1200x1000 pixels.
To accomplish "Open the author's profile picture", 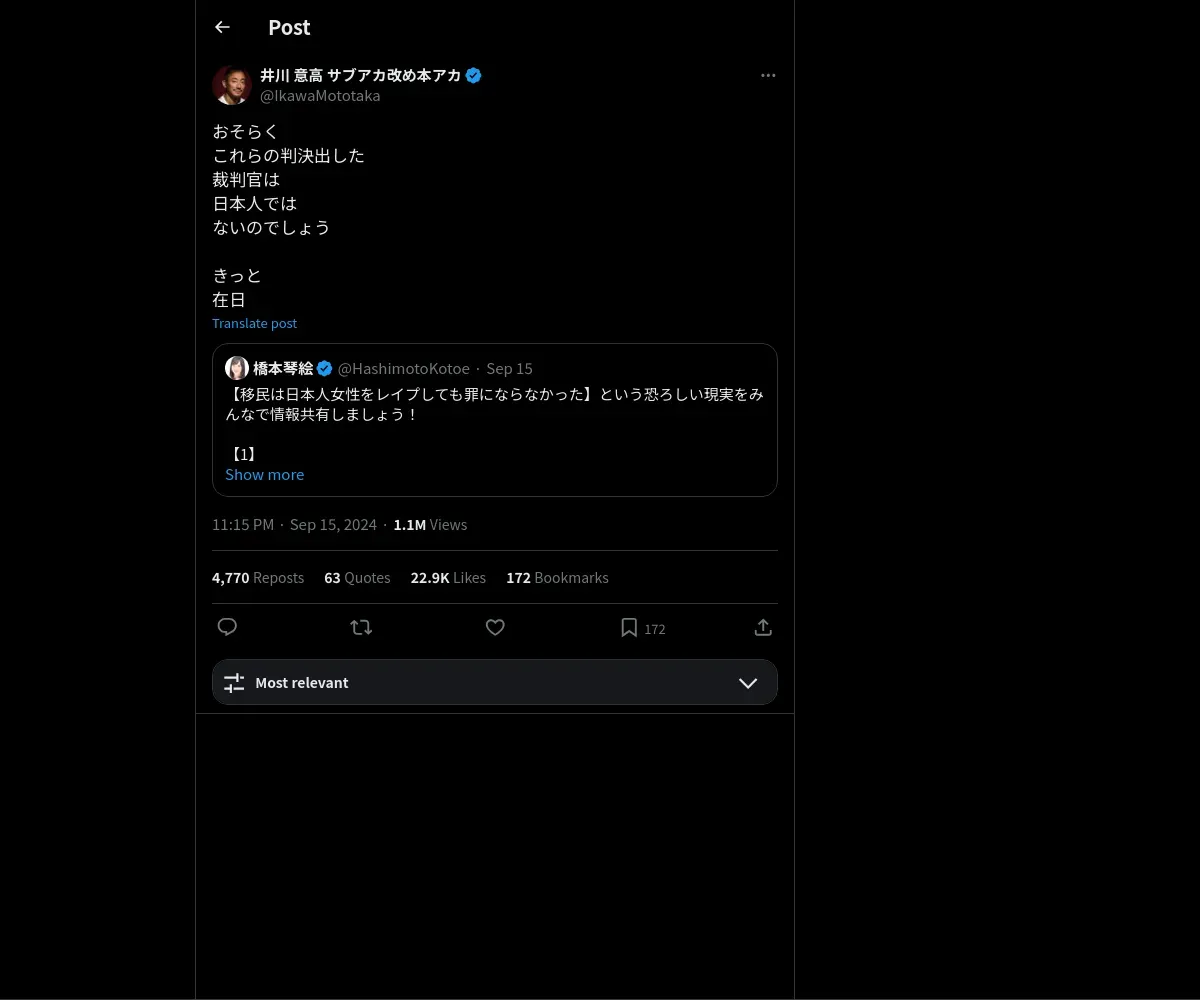I will click(x=232, y=85).
